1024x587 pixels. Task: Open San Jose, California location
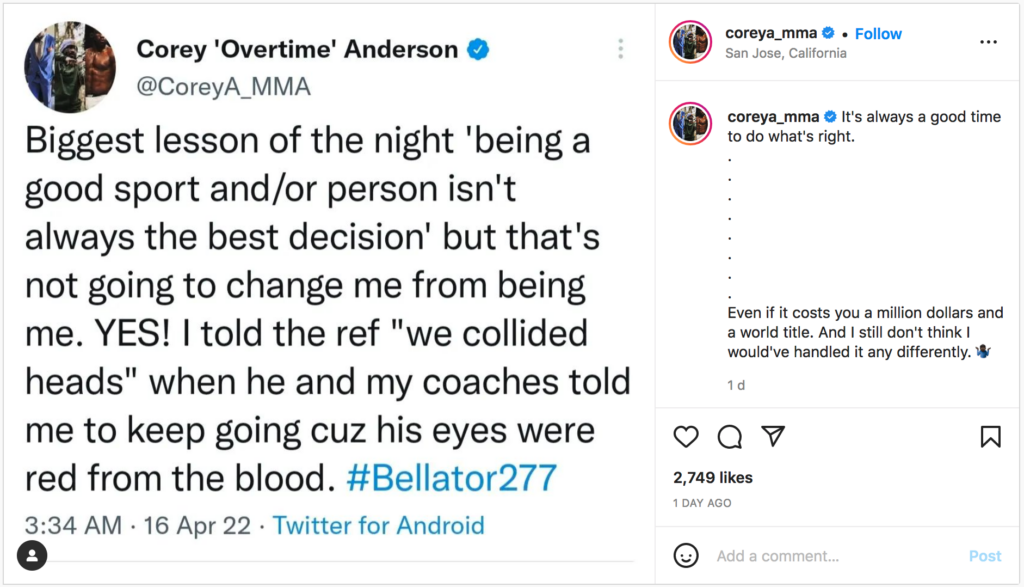tap(786, 54)
